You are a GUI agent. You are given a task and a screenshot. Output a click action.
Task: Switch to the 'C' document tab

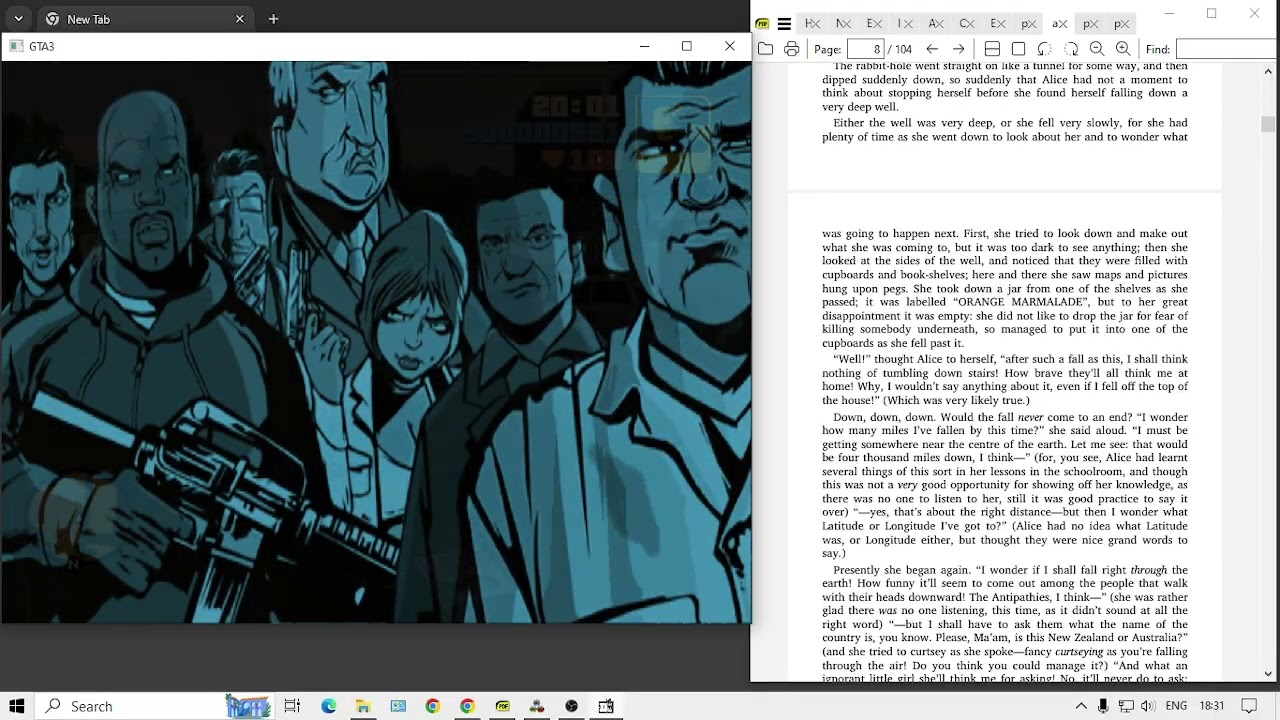pyautogui.click(x=967, y=24)
